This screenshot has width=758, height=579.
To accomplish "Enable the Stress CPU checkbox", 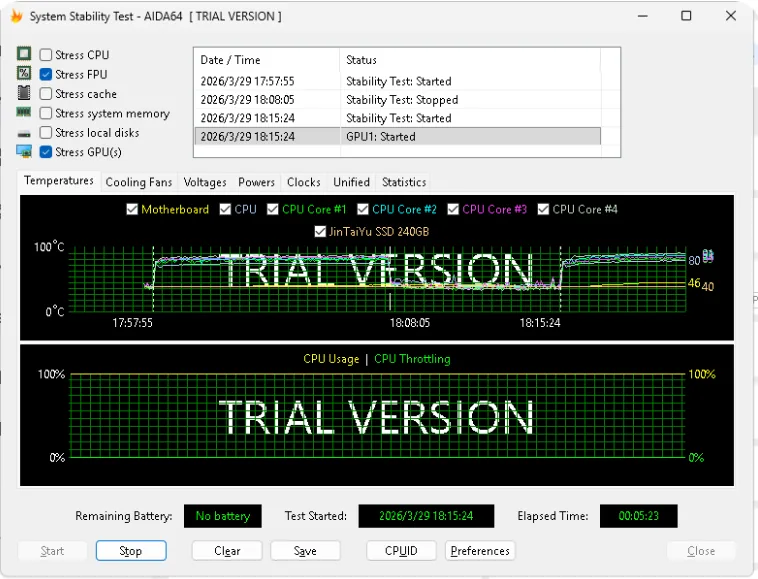I will [x=46, y=55].
